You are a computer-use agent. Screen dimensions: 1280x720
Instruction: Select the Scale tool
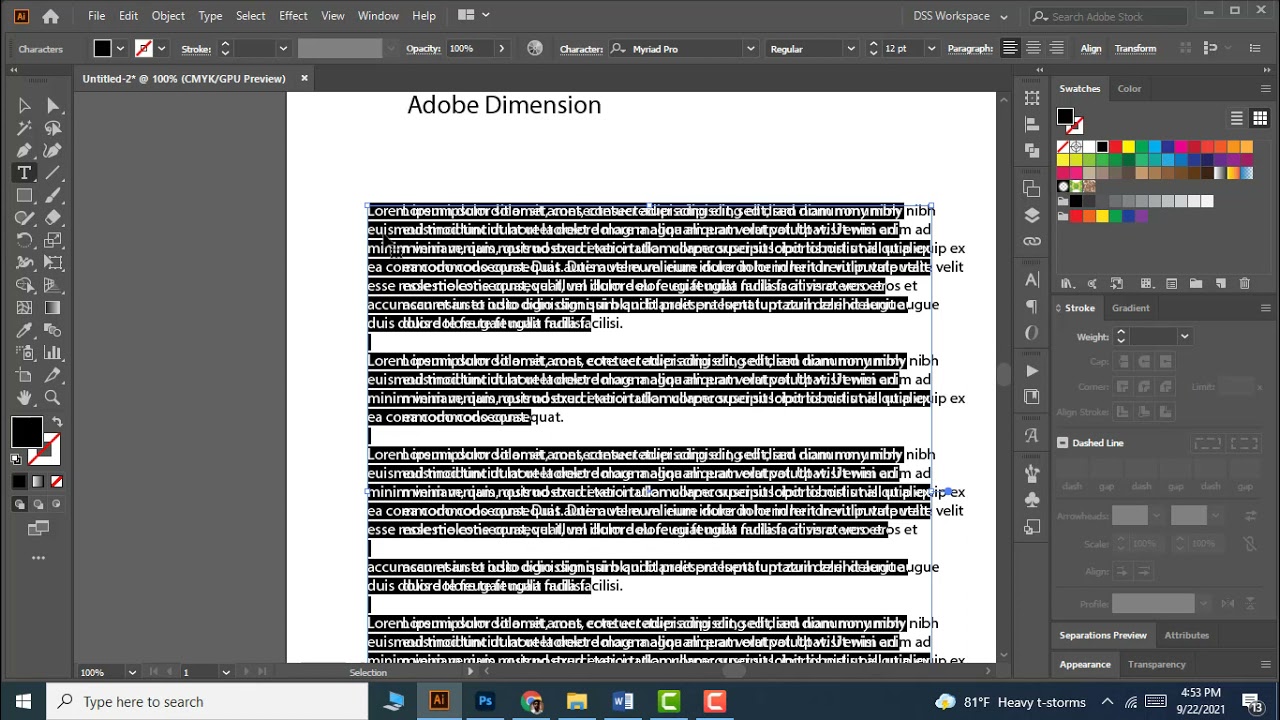tap(53, 241)
